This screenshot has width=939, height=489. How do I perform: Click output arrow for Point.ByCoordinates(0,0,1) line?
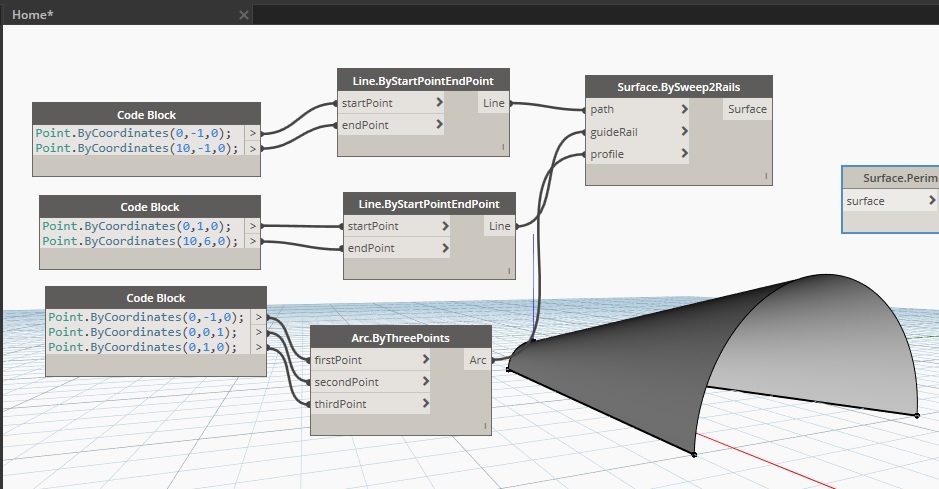(x=259, y=332)
